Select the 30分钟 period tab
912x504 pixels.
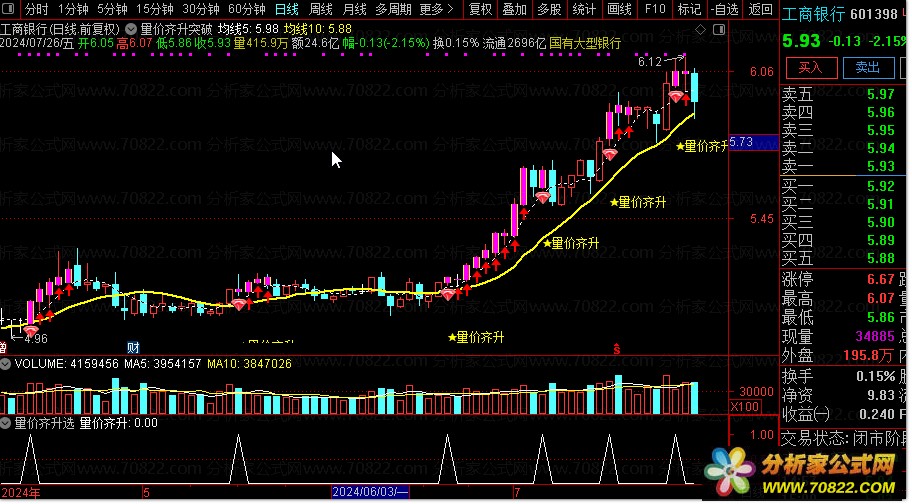(x=201, y=9)
